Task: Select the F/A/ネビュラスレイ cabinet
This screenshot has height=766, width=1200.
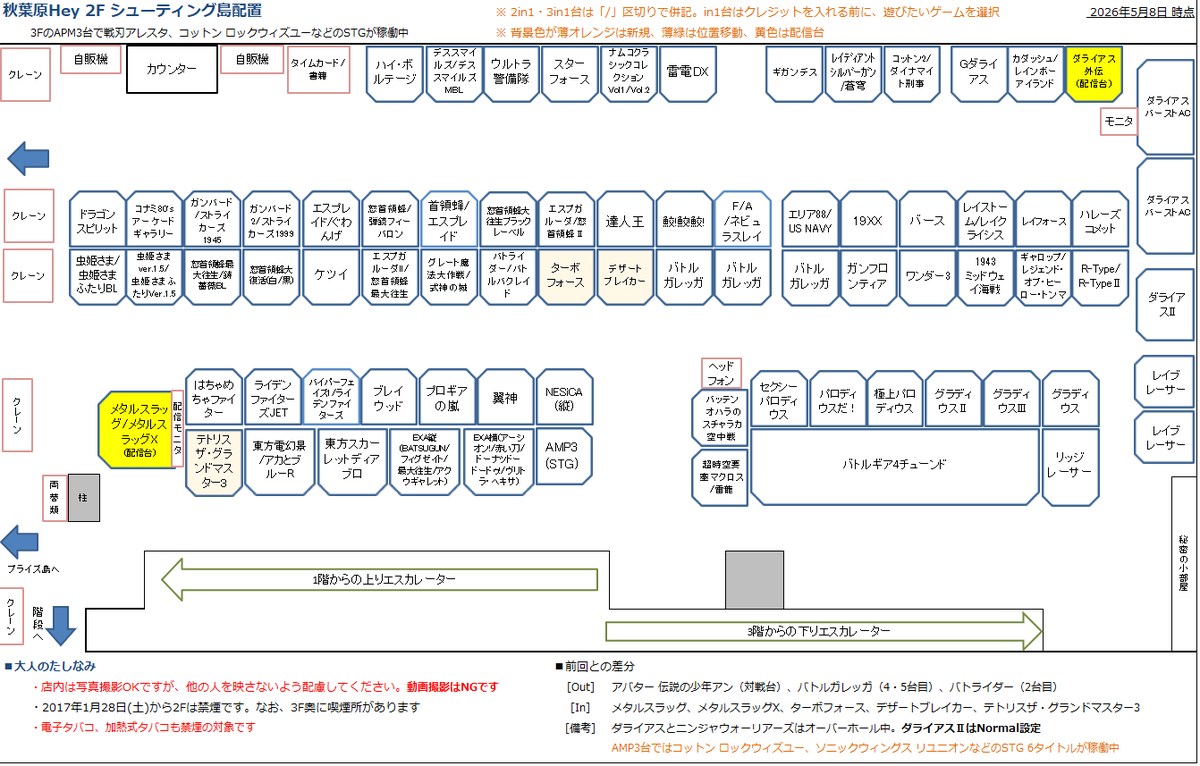Action: (742, 220)
